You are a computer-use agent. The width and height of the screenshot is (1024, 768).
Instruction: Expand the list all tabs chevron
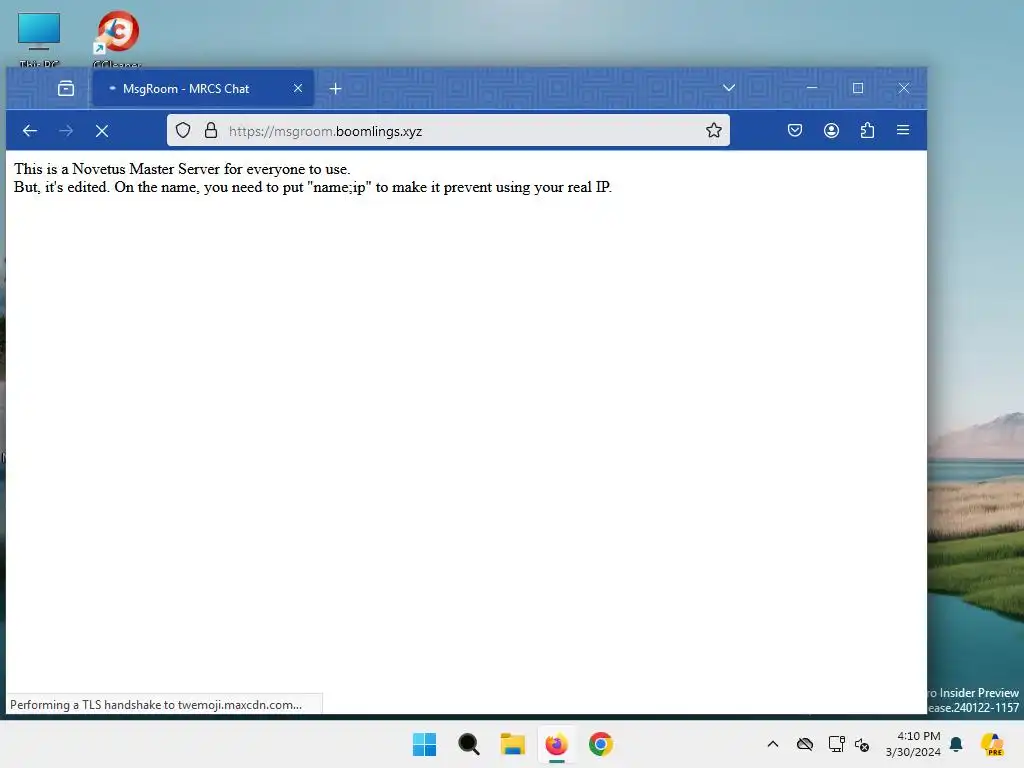coord(729,88)
